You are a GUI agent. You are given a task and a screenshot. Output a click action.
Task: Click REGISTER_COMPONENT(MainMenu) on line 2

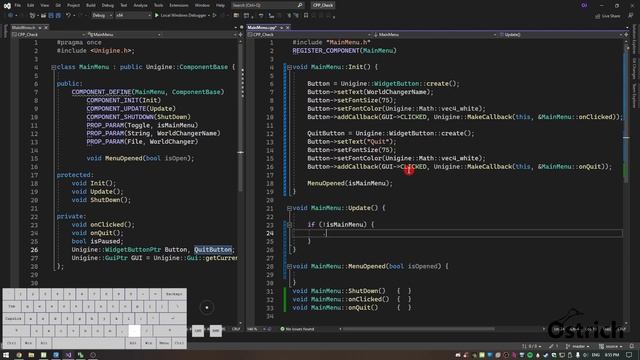[344, 51]
